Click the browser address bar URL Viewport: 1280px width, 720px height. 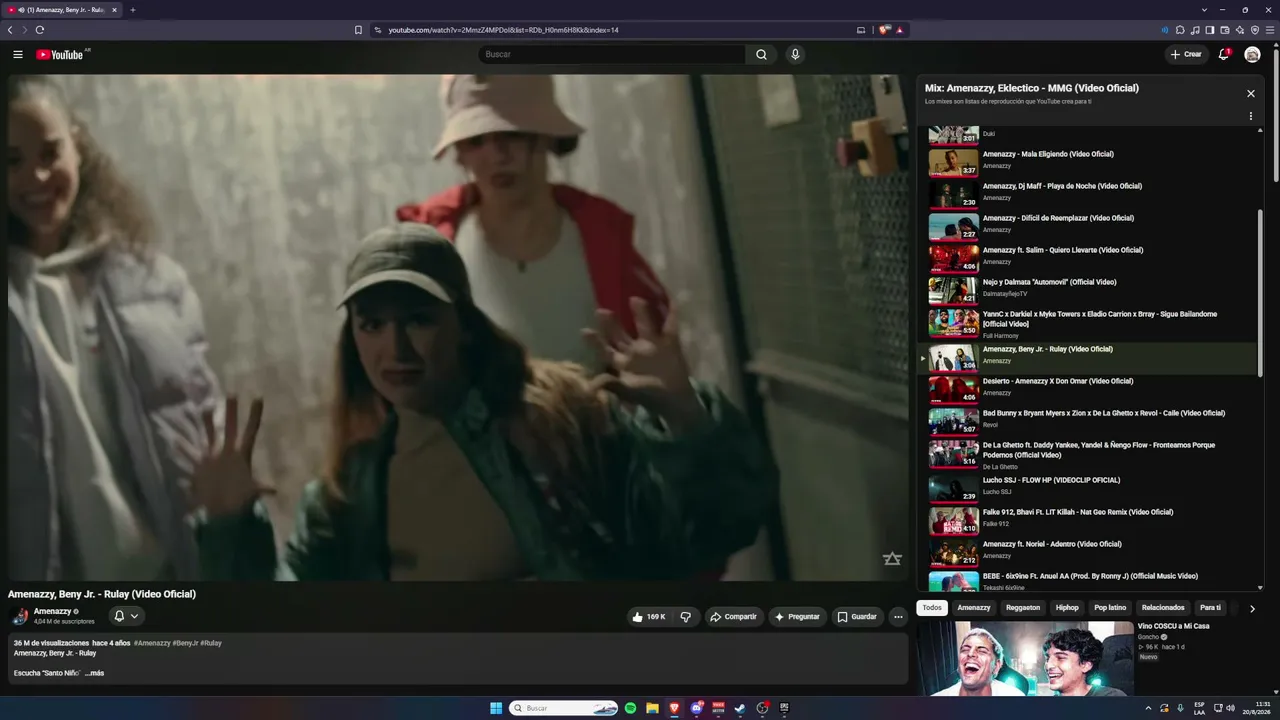coord(503,30)
